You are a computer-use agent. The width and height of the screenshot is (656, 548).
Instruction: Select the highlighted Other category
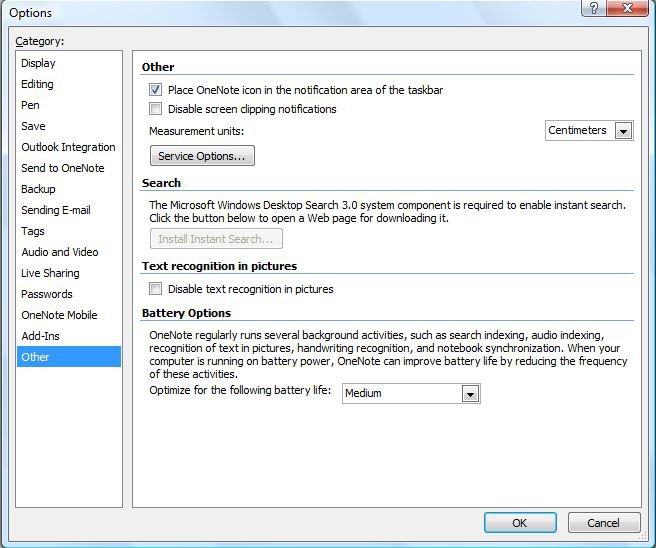click(x=69, y=356)
